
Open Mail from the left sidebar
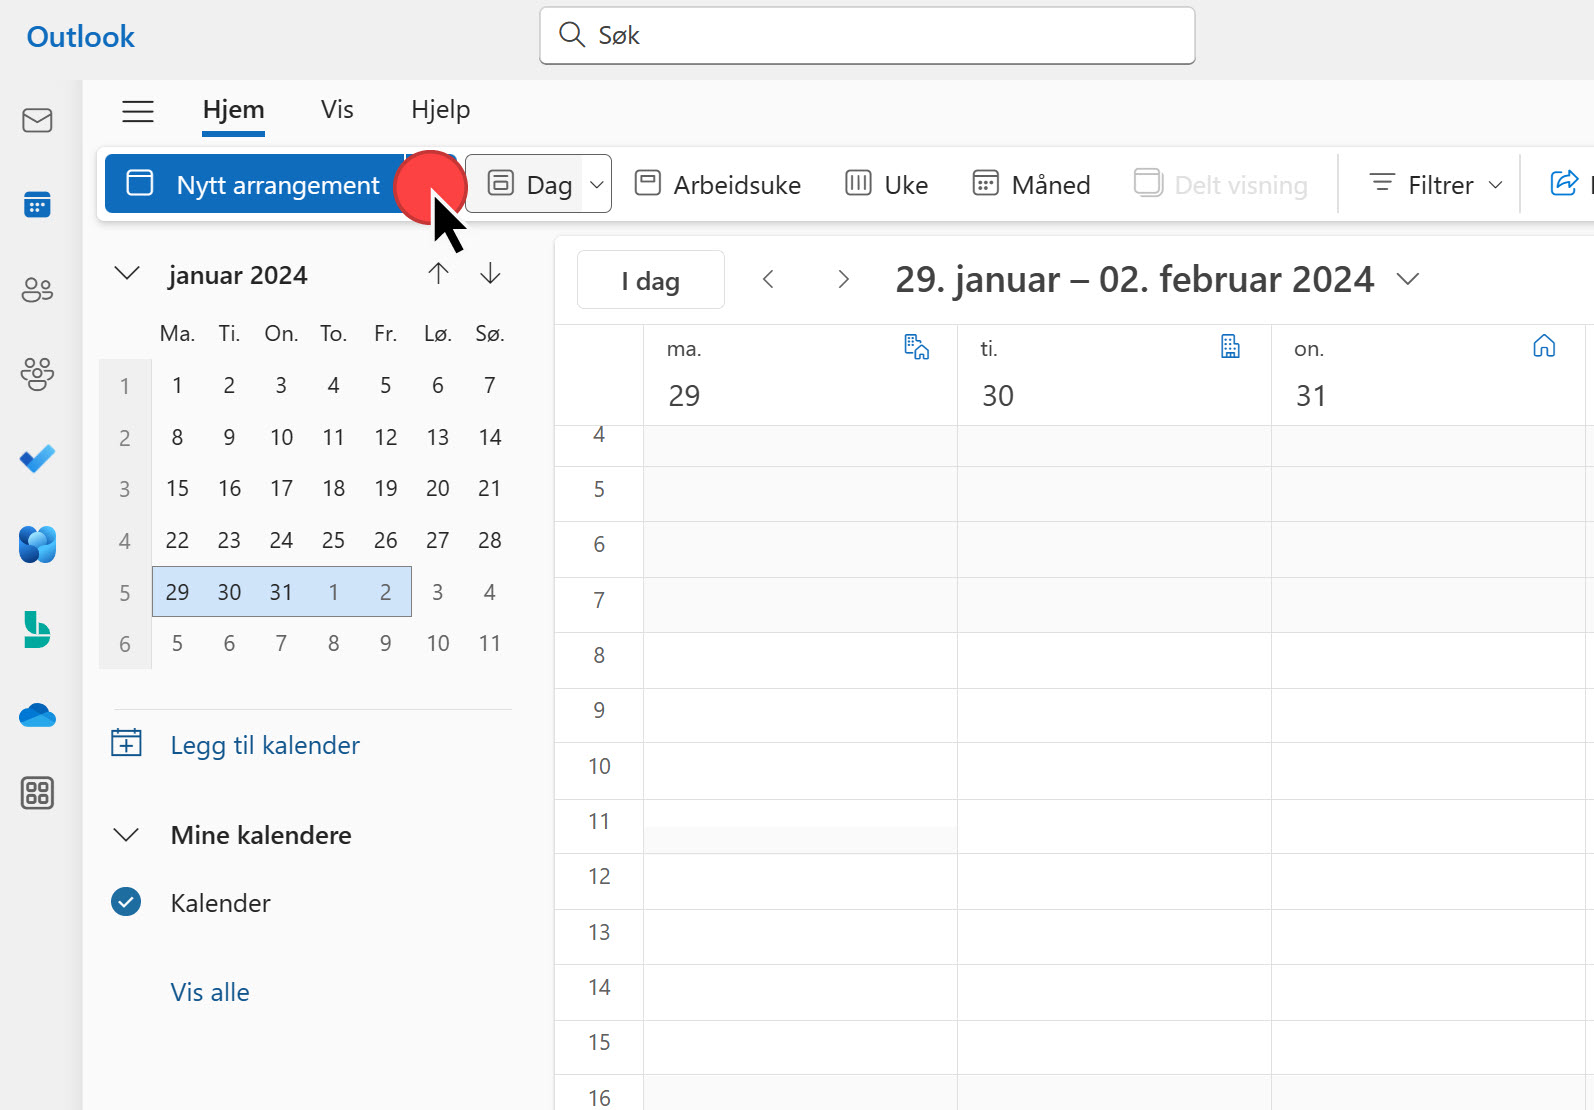click(x=37, y=120)
